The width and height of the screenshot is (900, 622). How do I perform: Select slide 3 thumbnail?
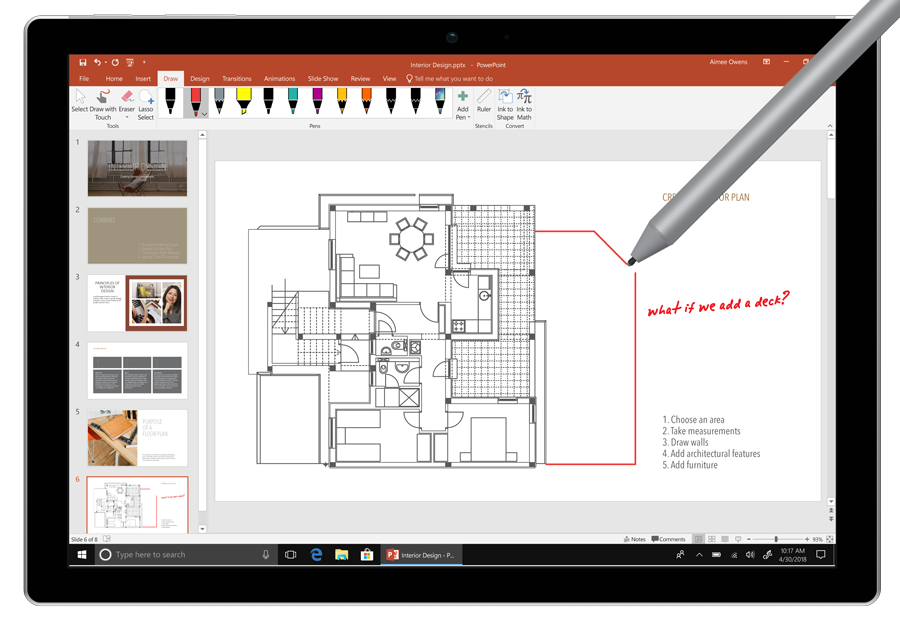point(136,302)
